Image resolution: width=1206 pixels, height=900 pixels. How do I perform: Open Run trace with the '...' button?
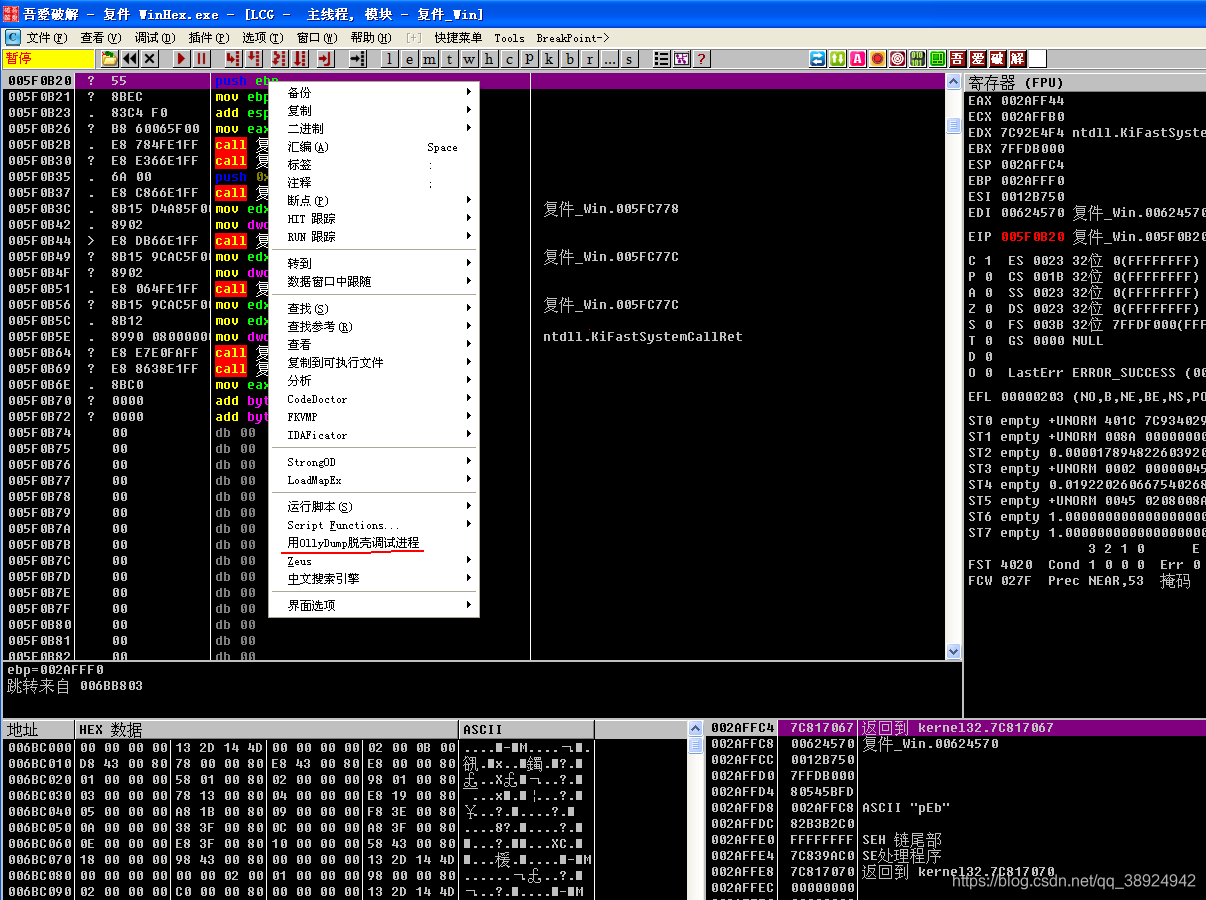coord(610,59)
